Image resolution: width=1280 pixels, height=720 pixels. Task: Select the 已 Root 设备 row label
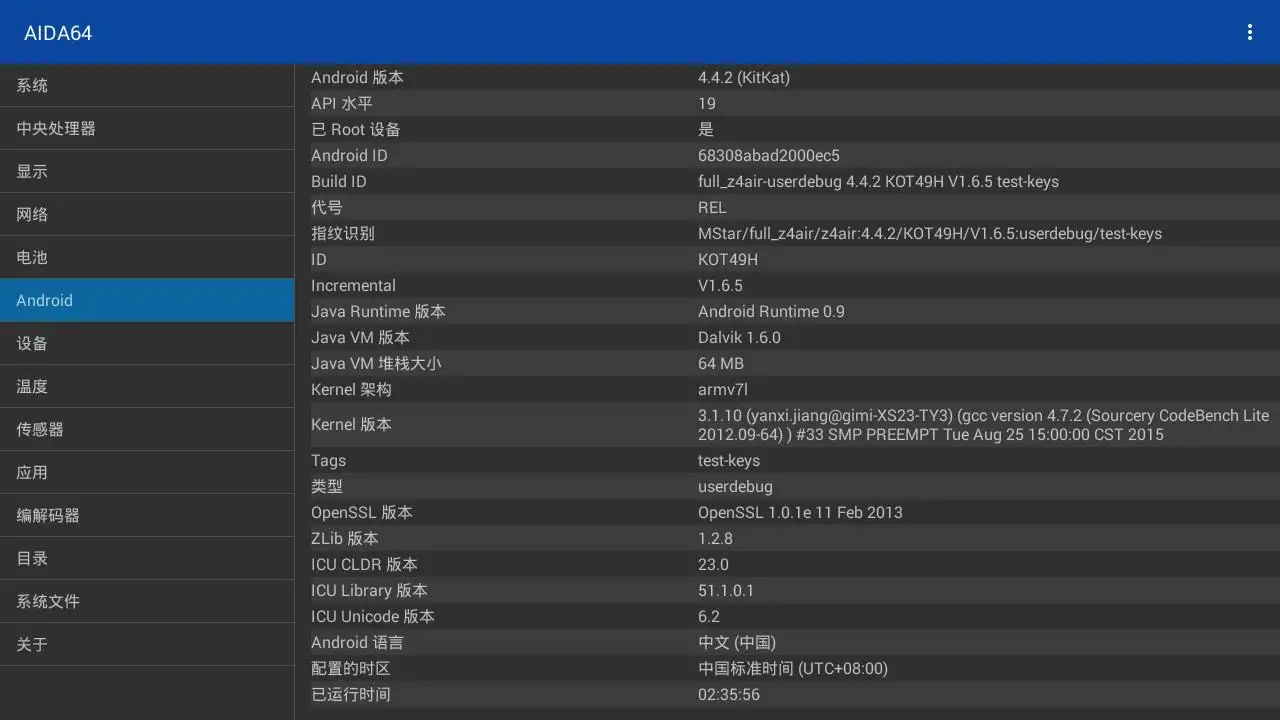click(356, 129)
